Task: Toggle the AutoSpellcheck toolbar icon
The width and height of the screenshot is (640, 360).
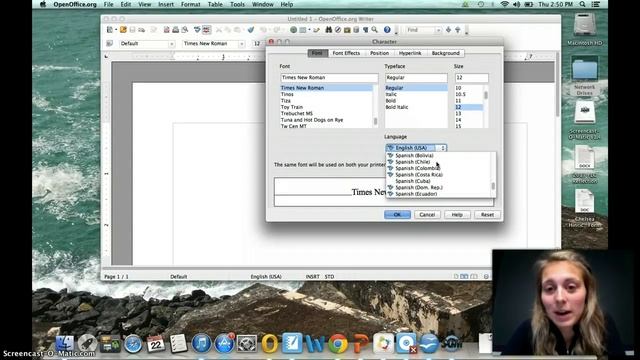Action: click(207, 30)
